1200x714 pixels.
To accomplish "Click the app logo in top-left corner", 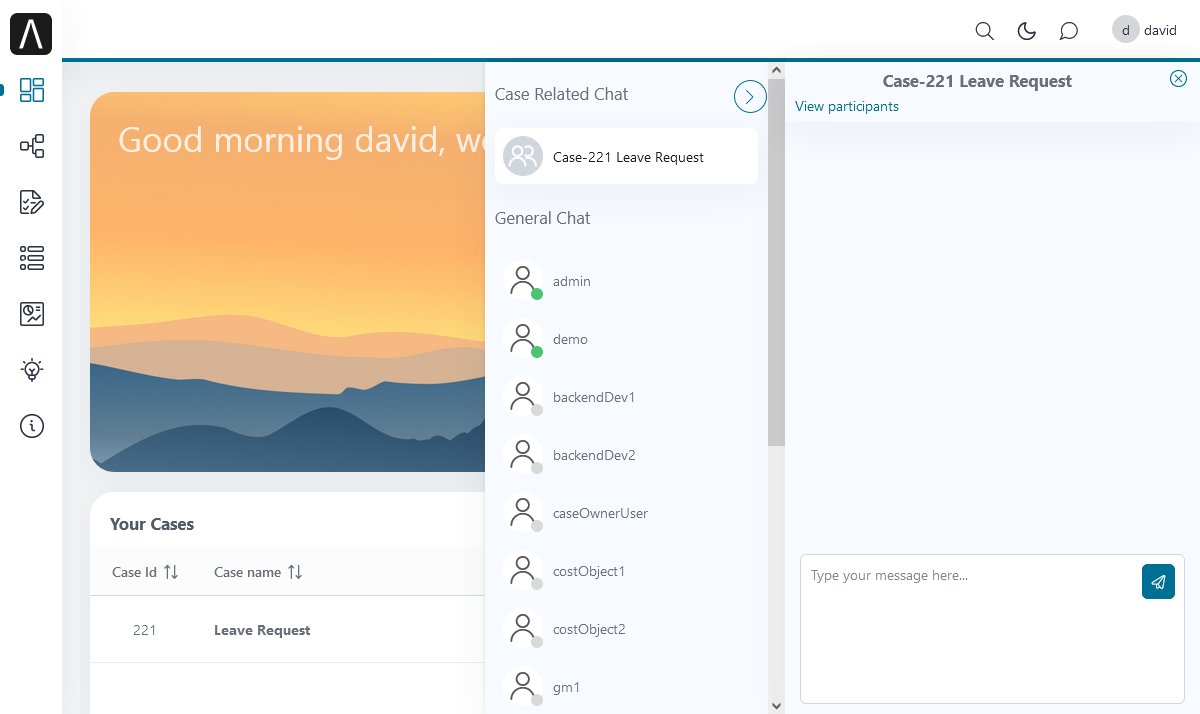I will coord(31,34).
